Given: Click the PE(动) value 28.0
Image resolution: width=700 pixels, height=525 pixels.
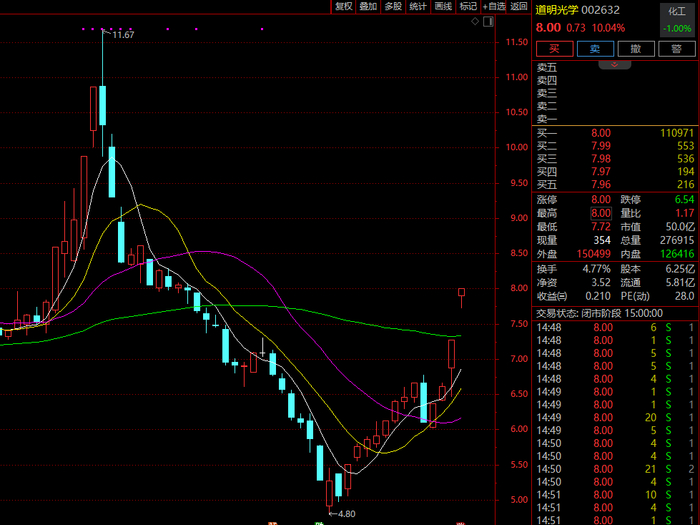Looking at the screenshot, I should 685,296.
